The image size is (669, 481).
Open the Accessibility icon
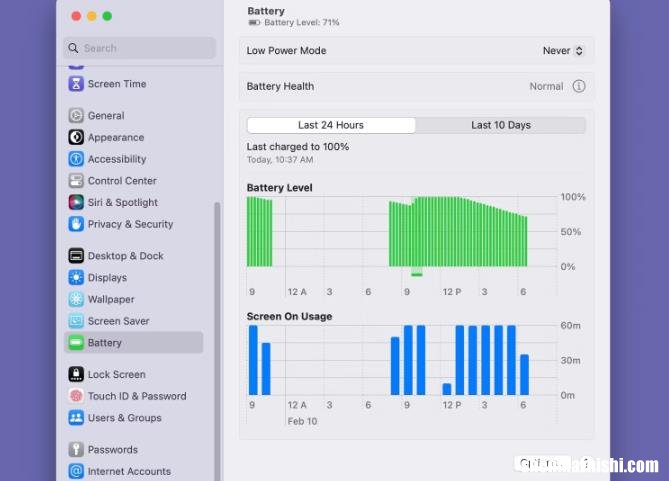click(76, 159)
